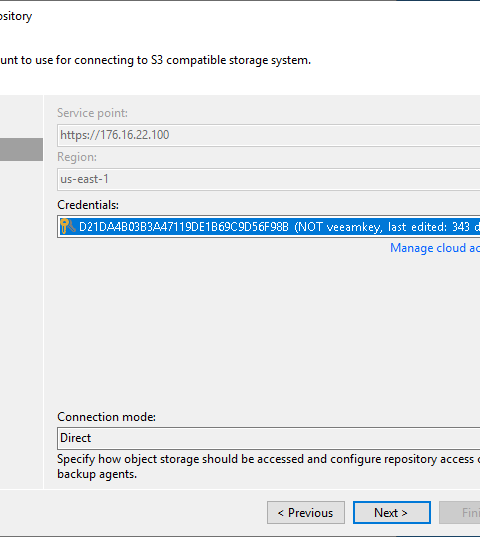
Task: Click the greyed-out Finish button
Action: 460,513
